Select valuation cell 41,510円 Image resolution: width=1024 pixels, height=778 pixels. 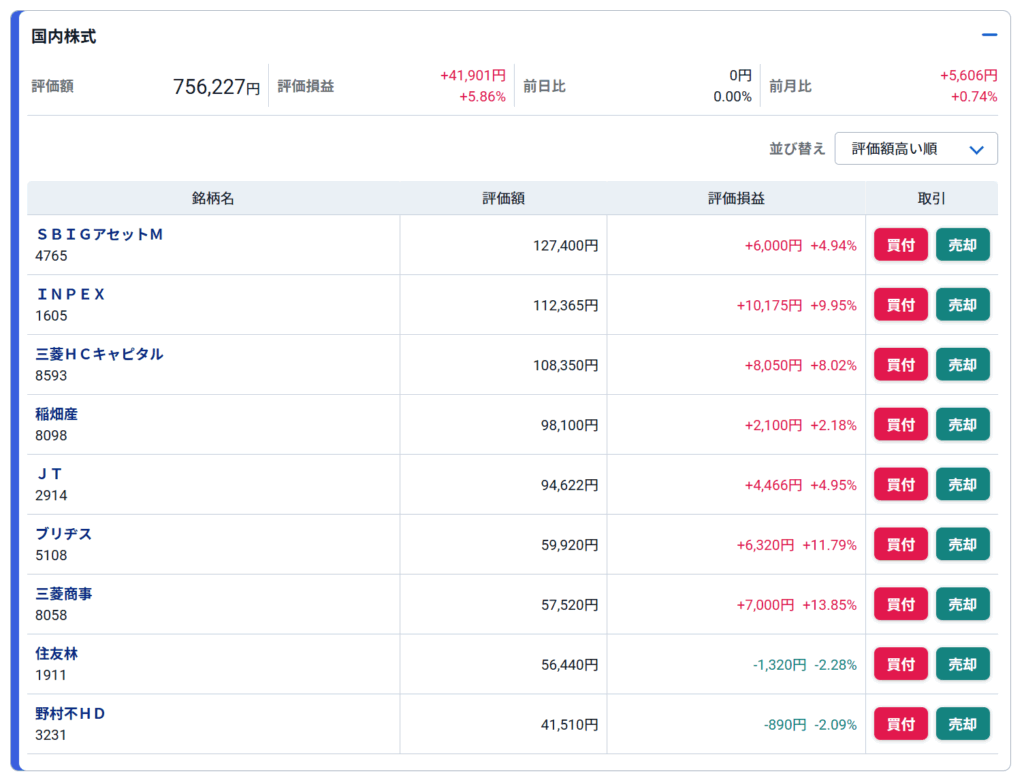(x=569, y=724)
